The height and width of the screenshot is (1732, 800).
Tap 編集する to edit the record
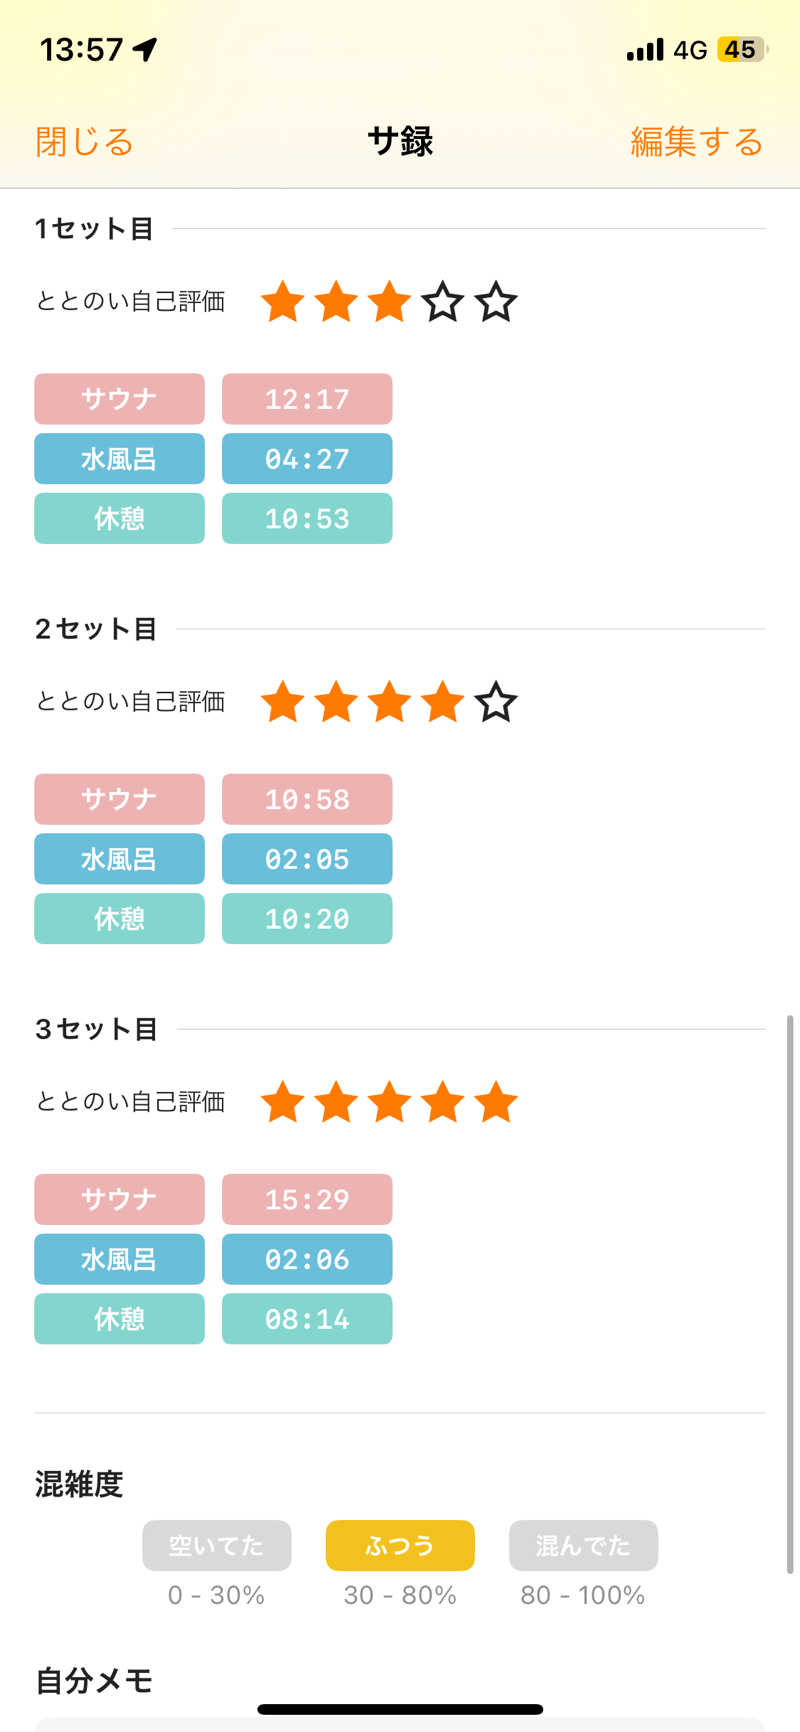(x=696, y=142)
